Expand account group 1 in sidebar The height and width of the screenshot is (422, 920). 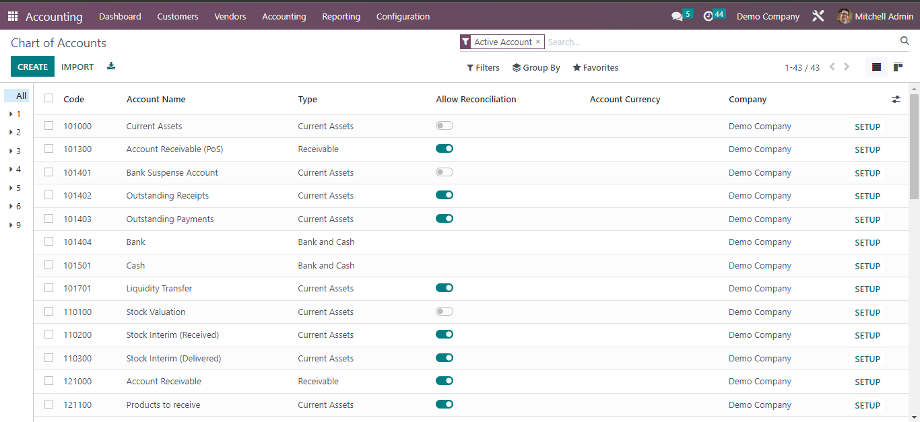pos(11,114)
